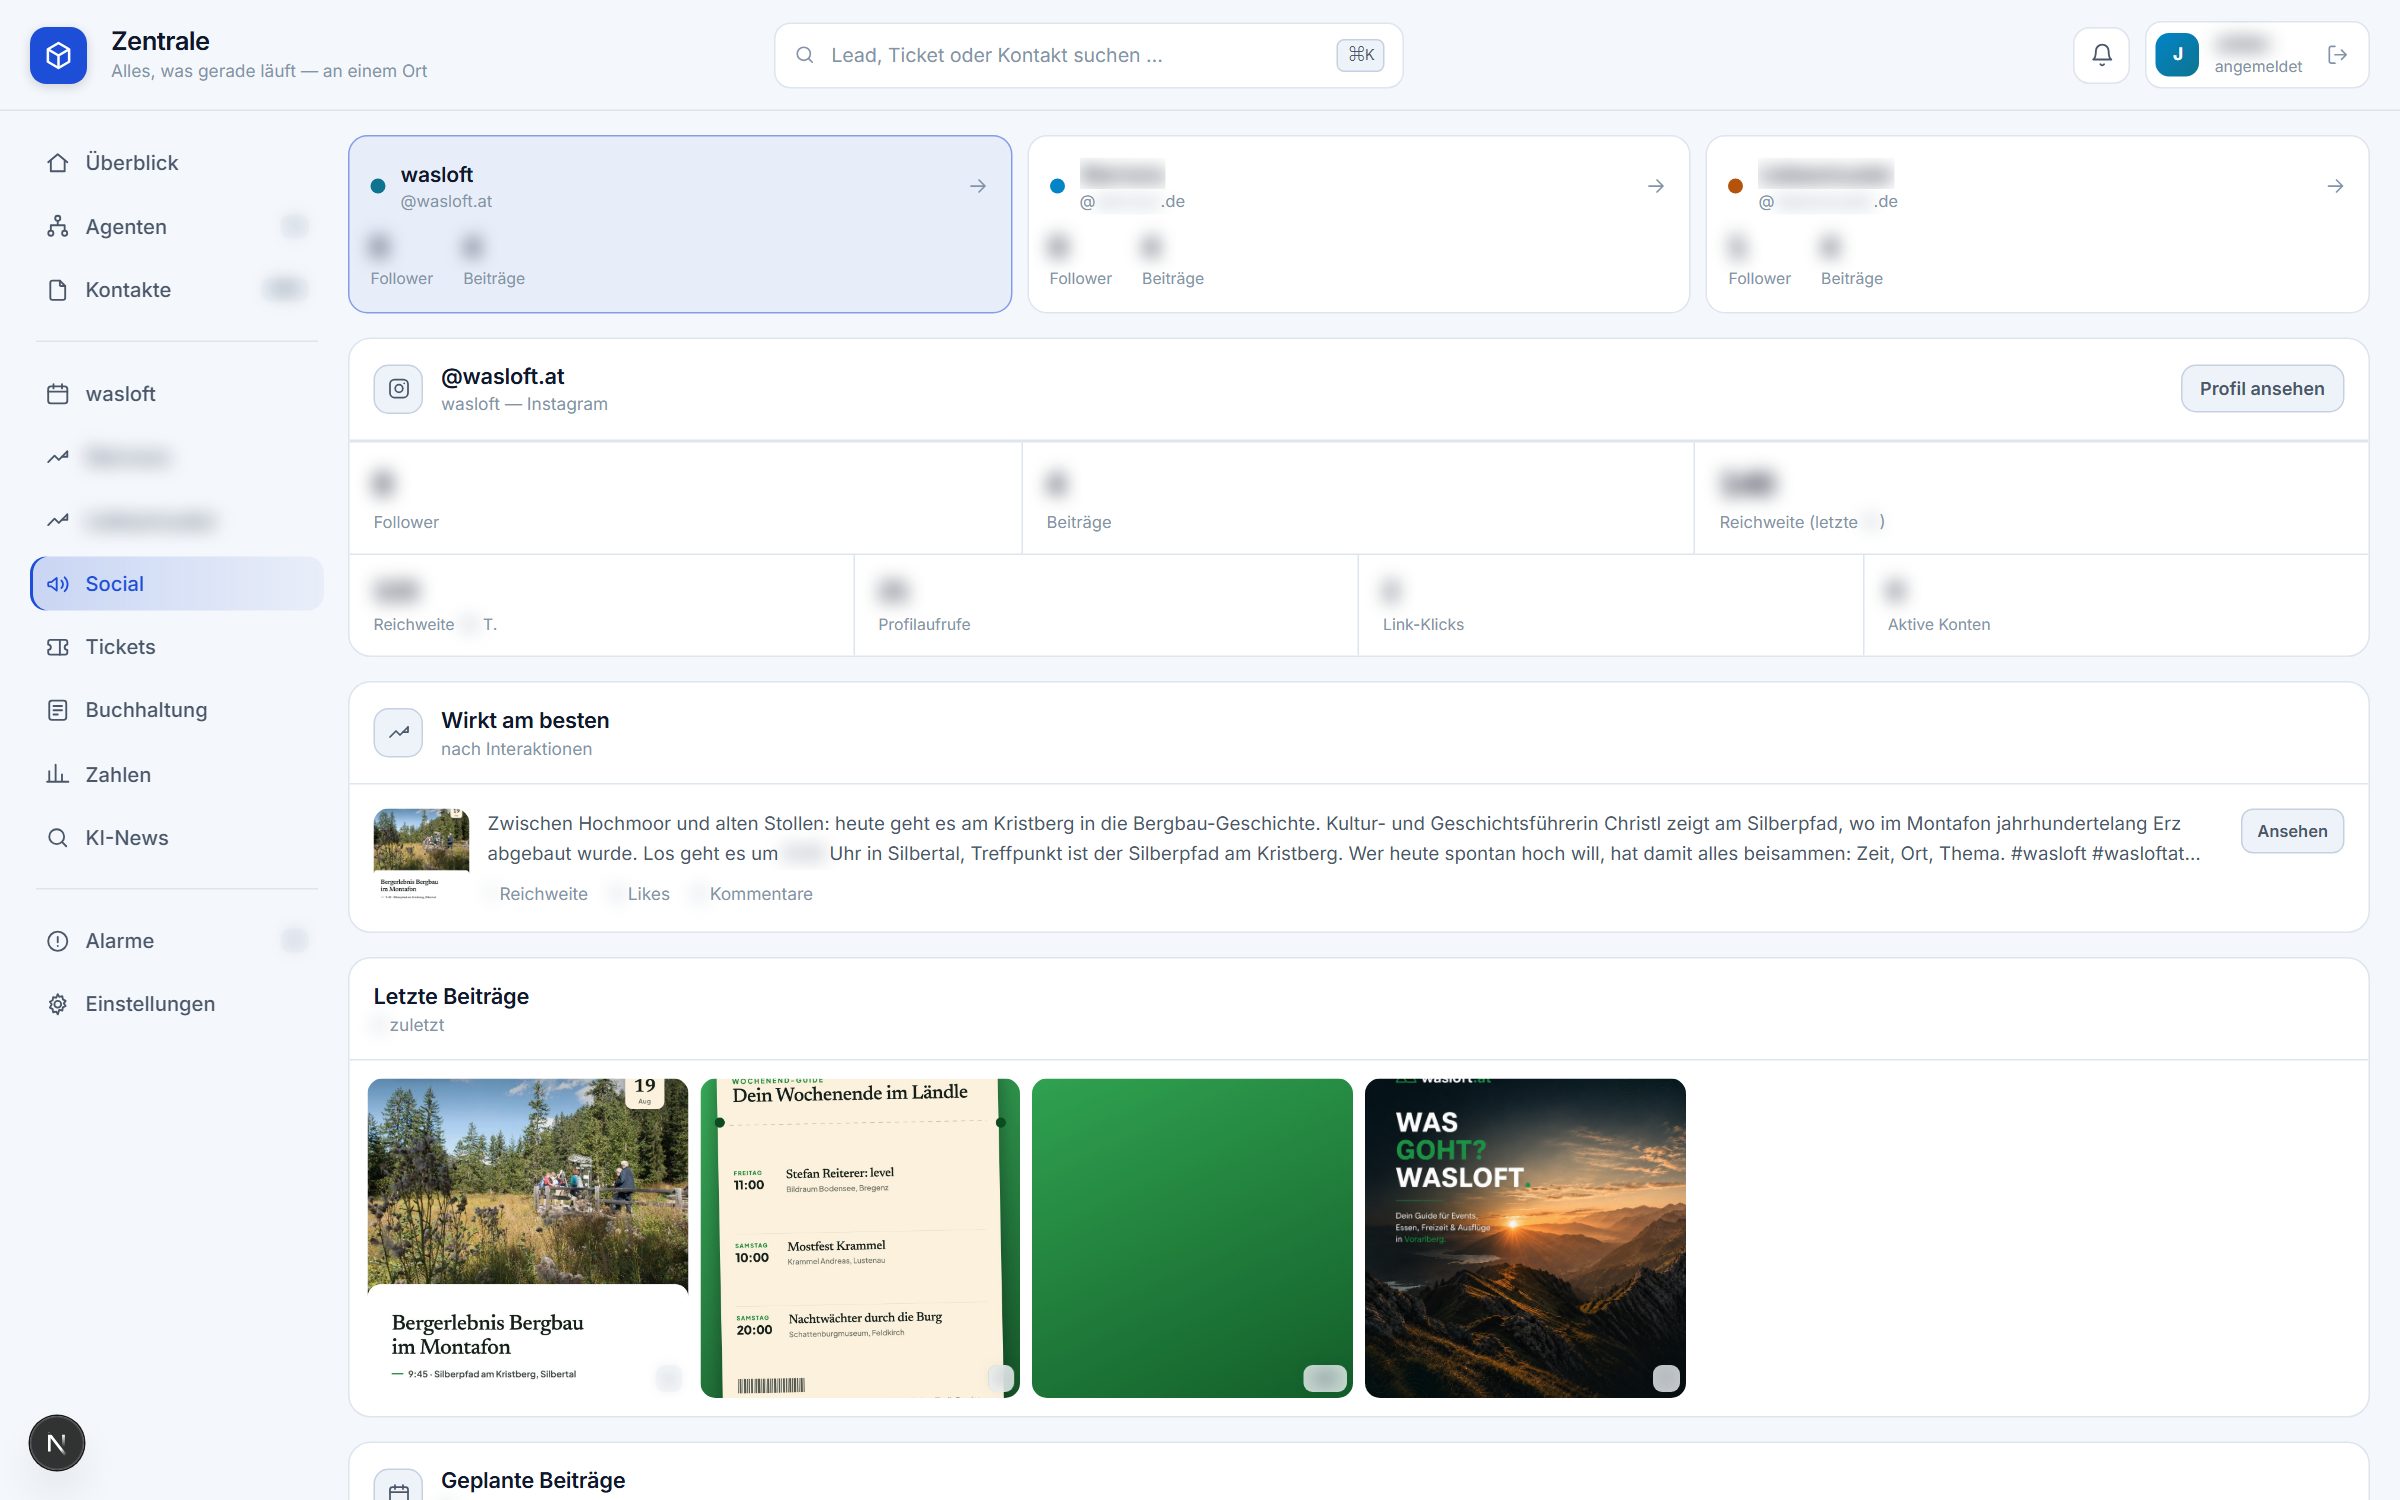Go to Überblick in sidebar
The height and width of the screenshot is (1500, 2400).
point(177,163)
